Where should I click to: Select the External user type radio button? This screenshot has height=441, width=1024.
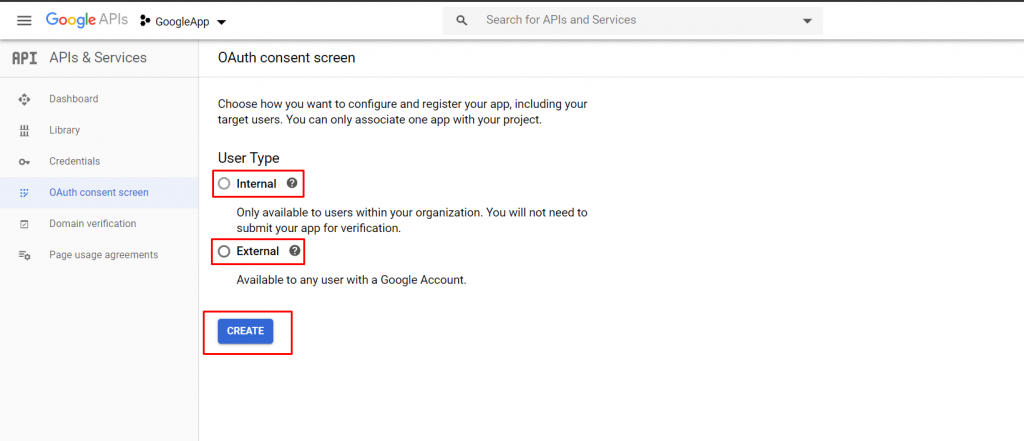tap(224, 252)
